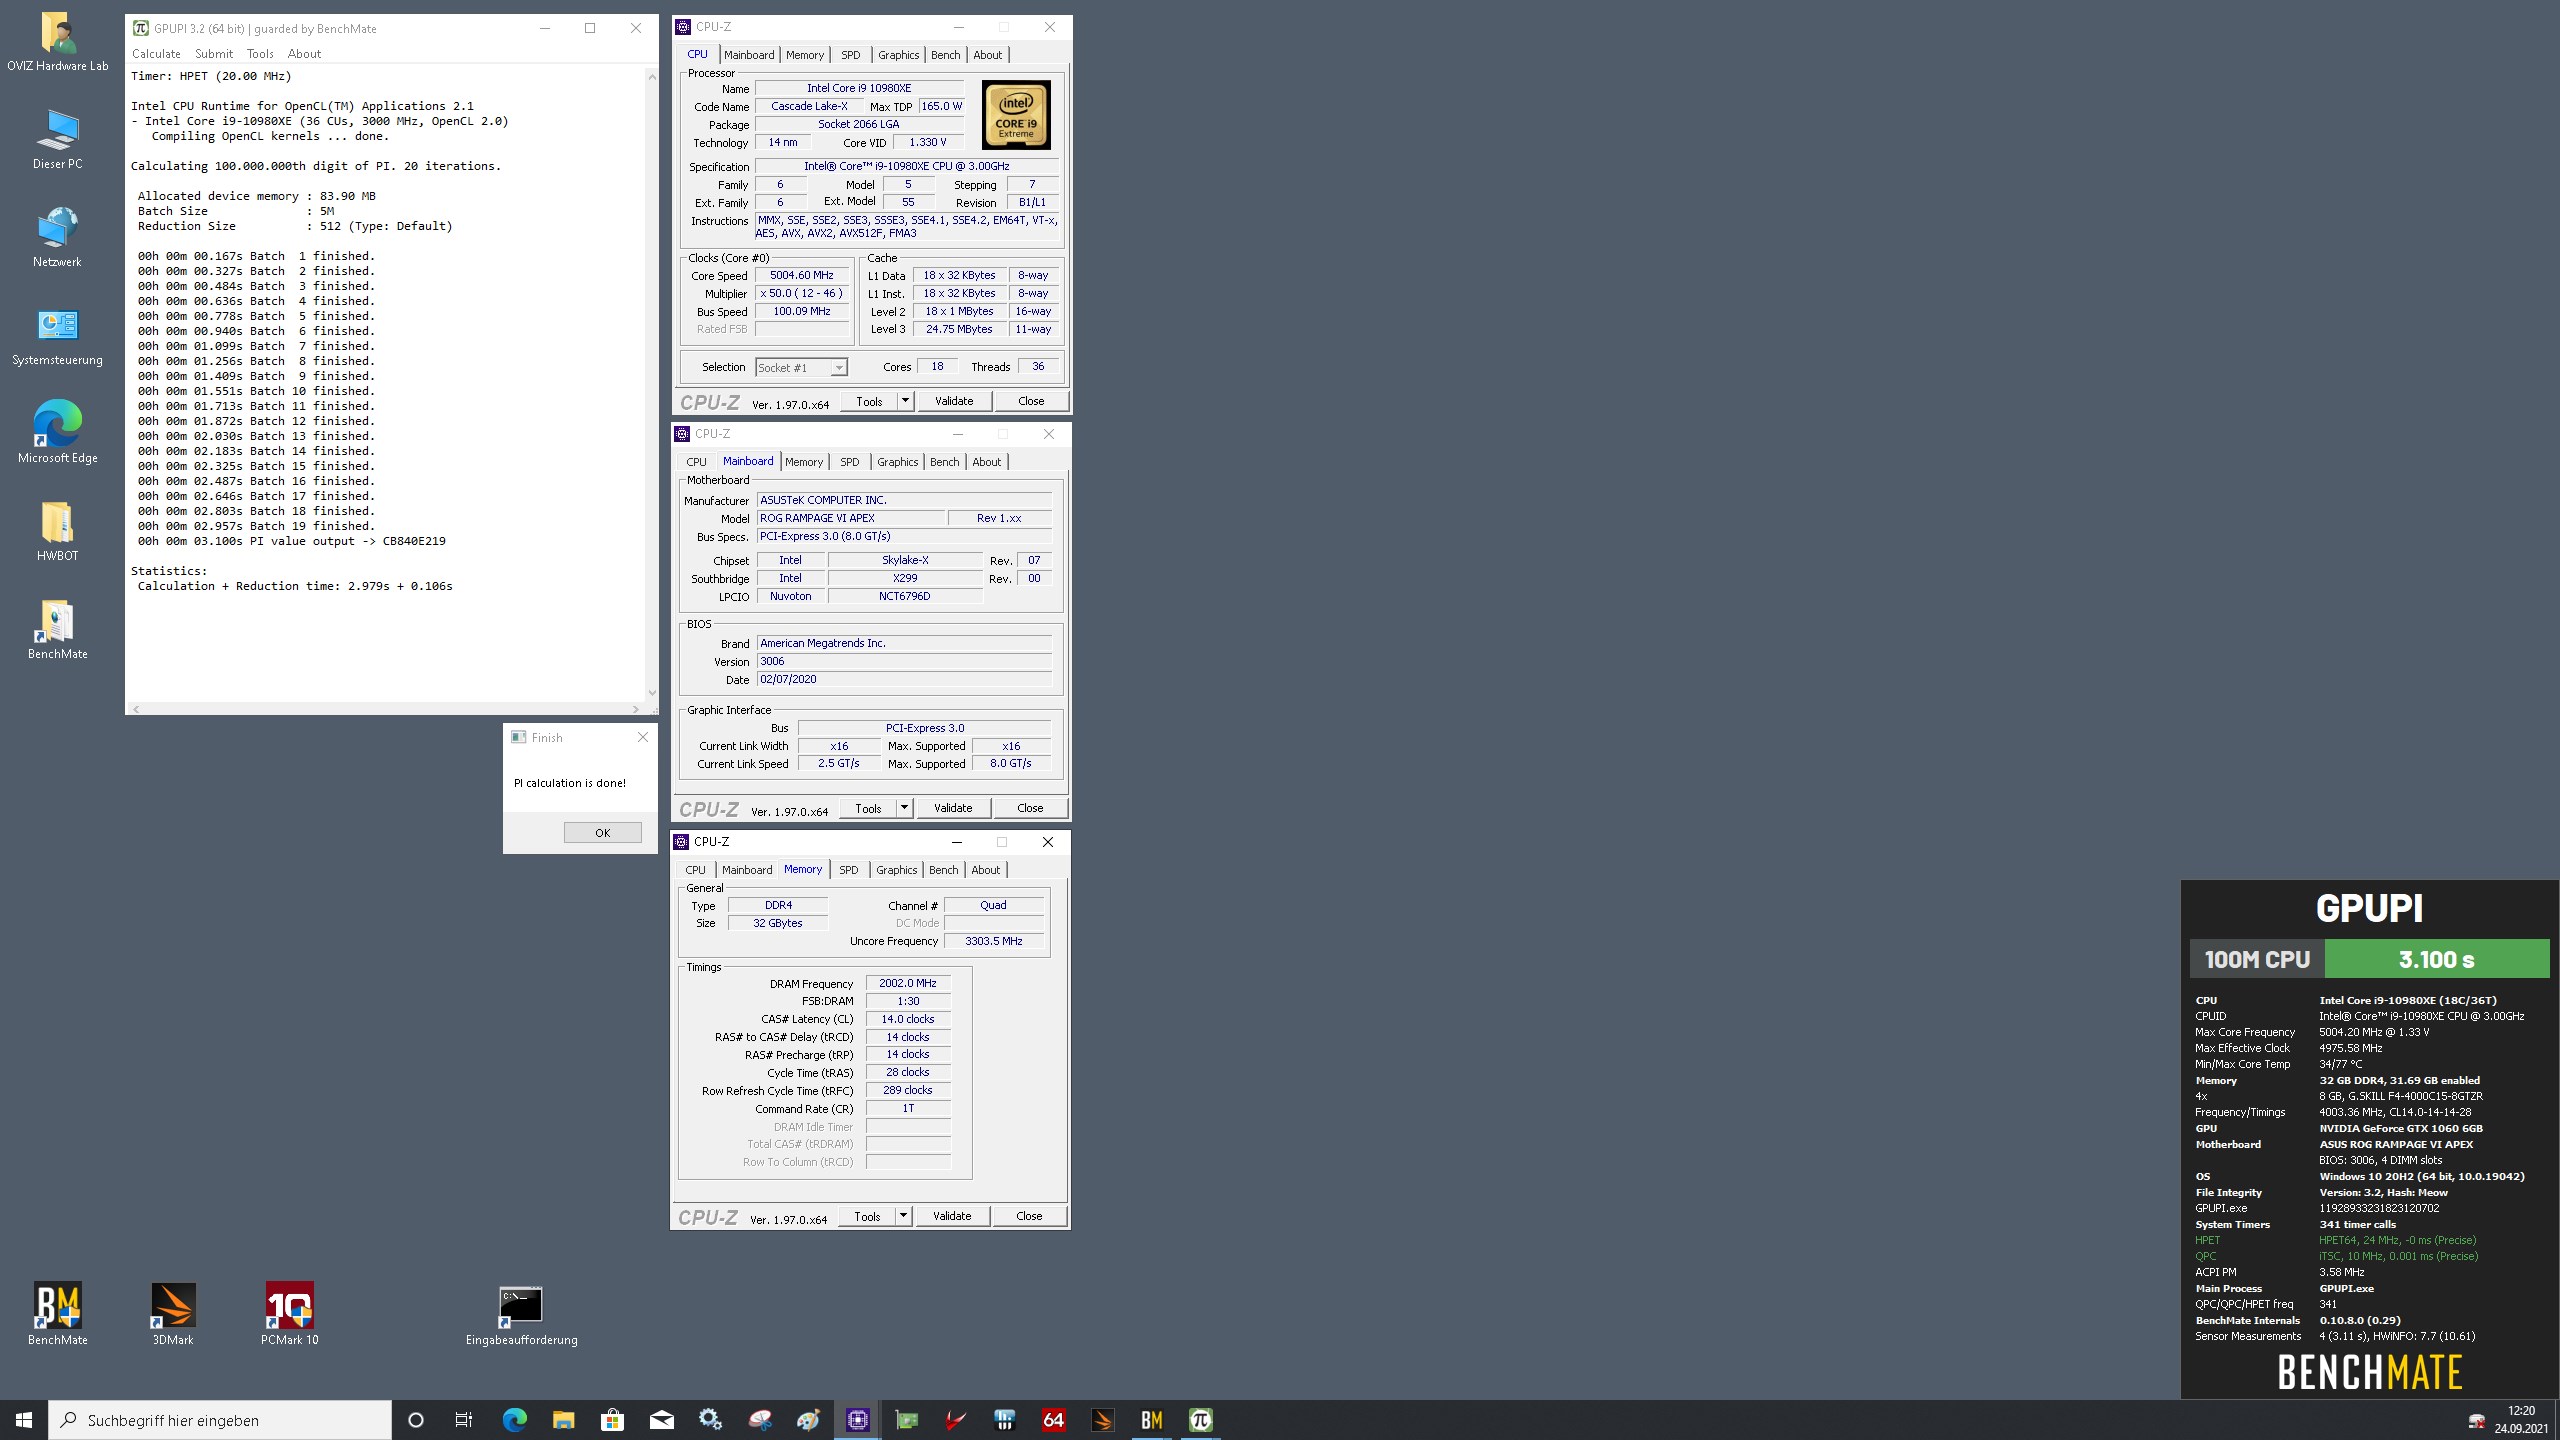Launch Microsoft Edge from the desktop shortcut

pyautogui.click(x=57, y=432)
